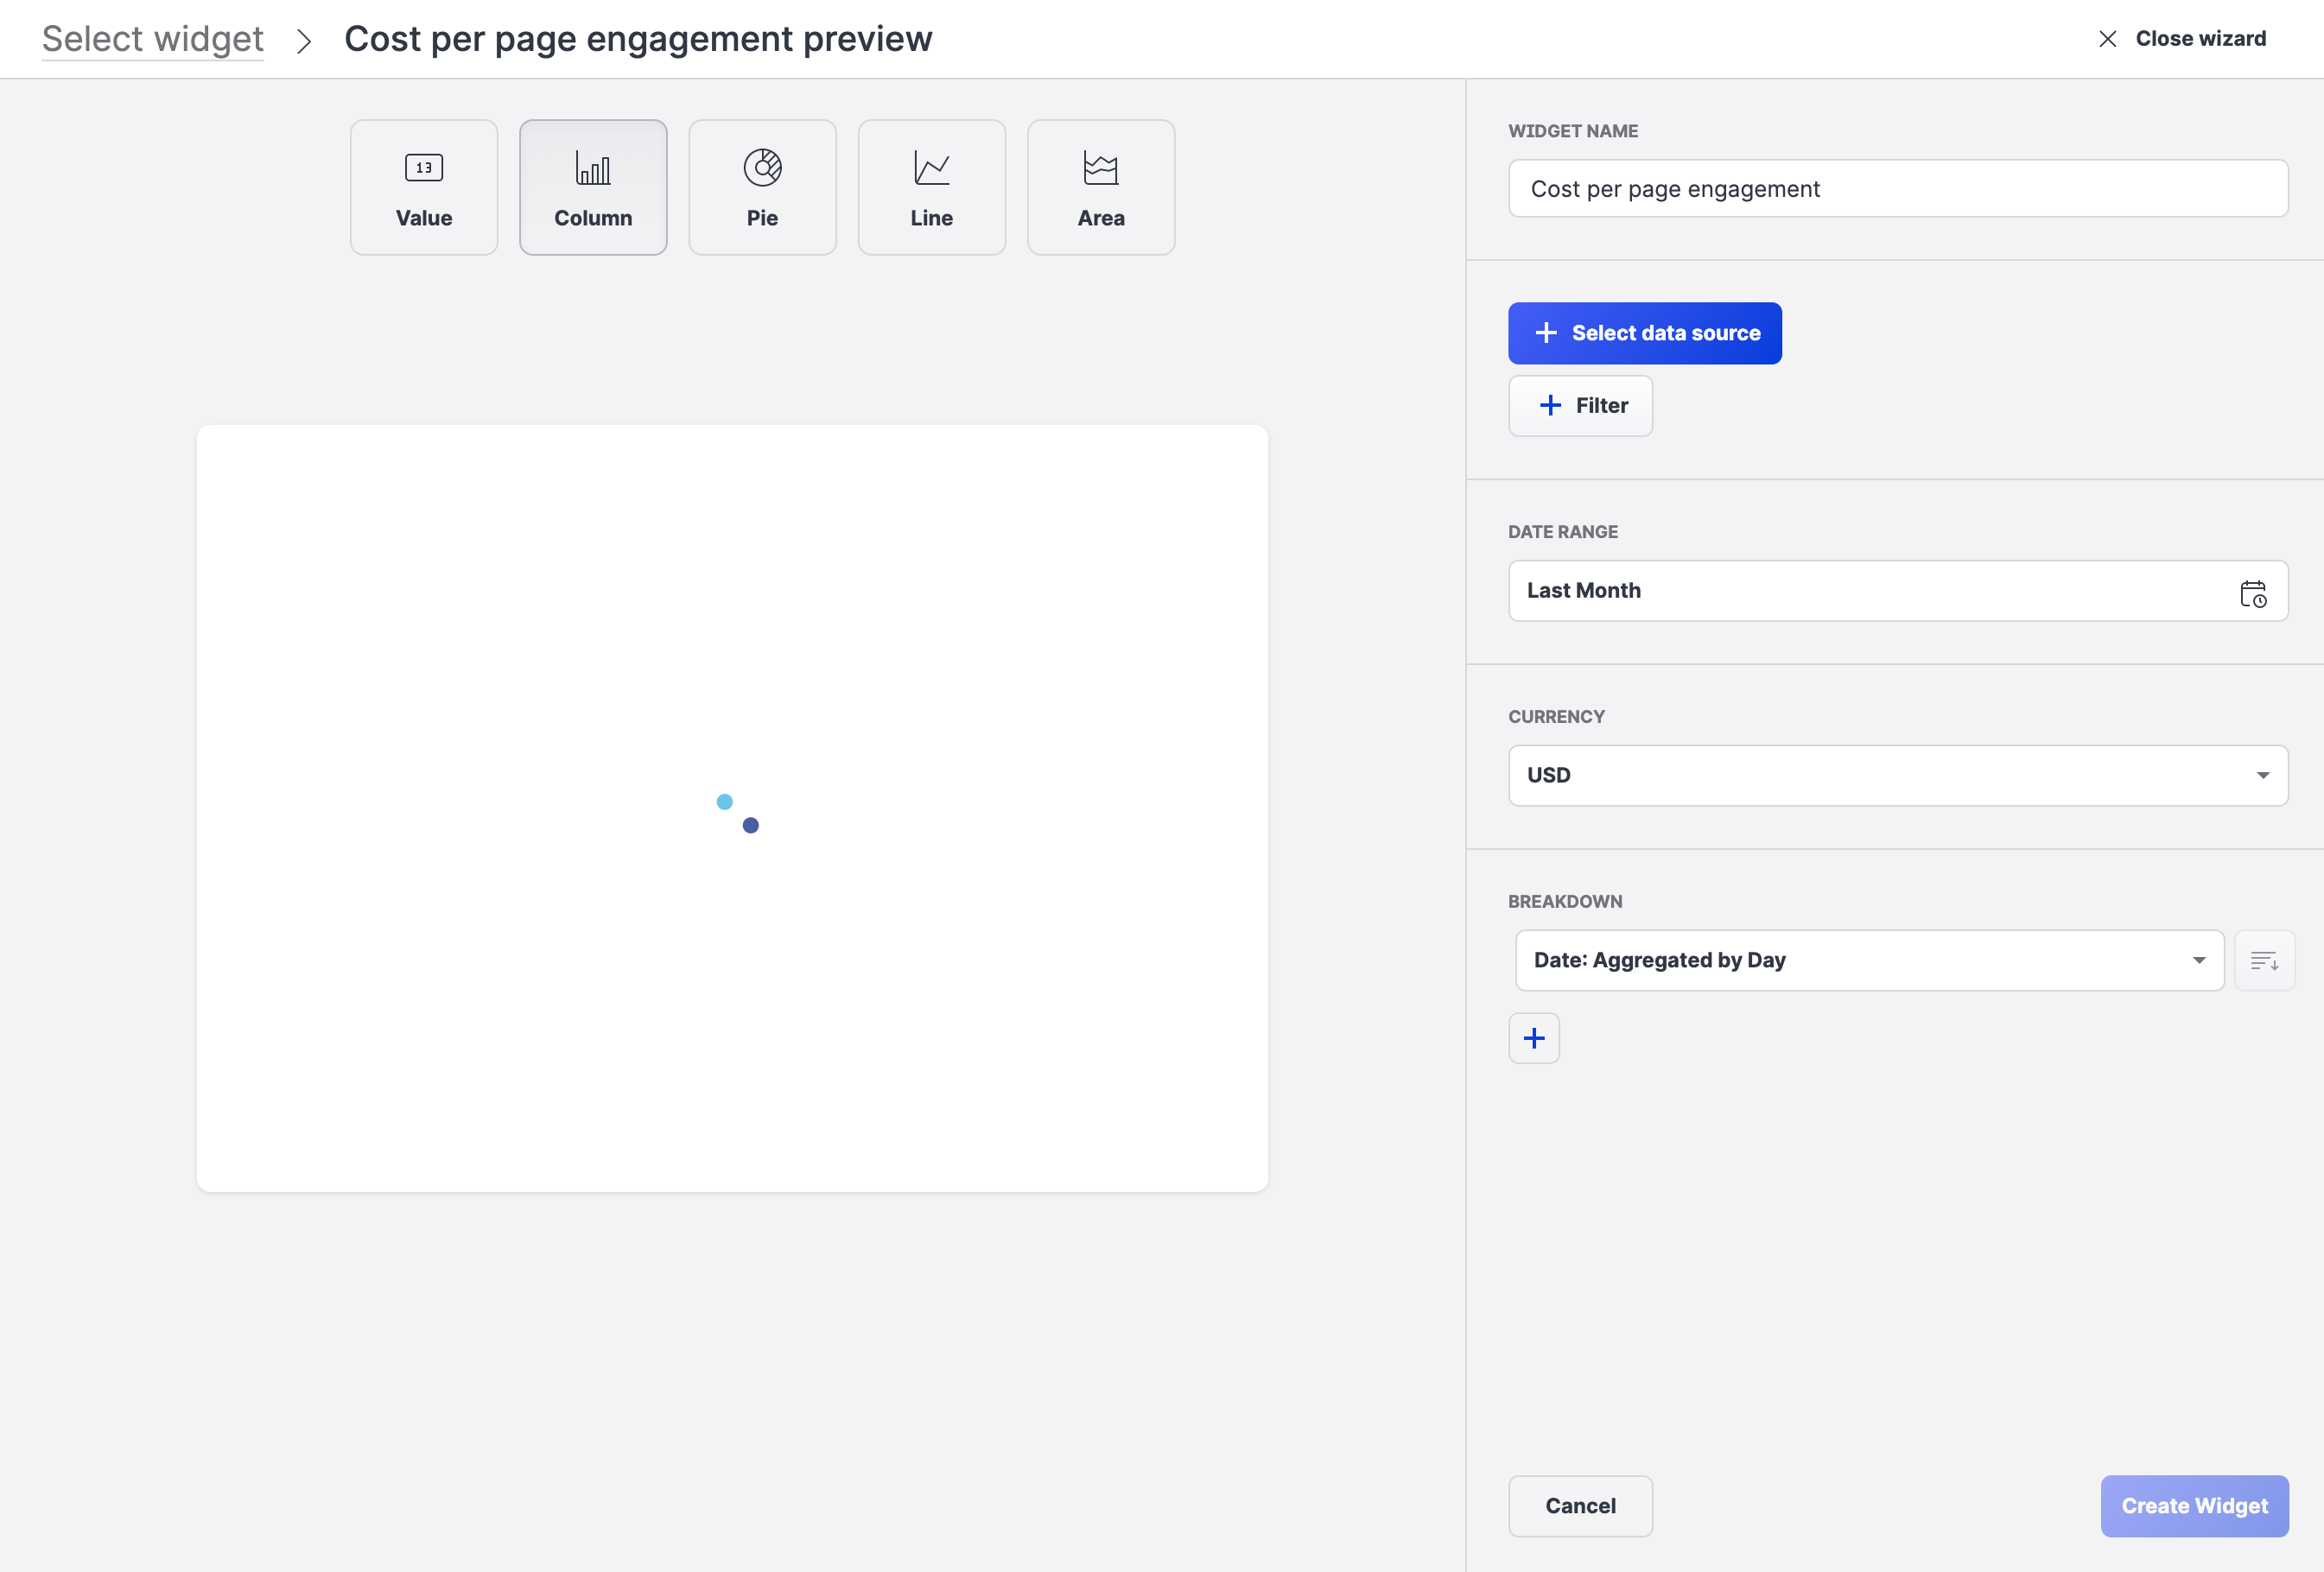Add a Filter

point(1580,406)
